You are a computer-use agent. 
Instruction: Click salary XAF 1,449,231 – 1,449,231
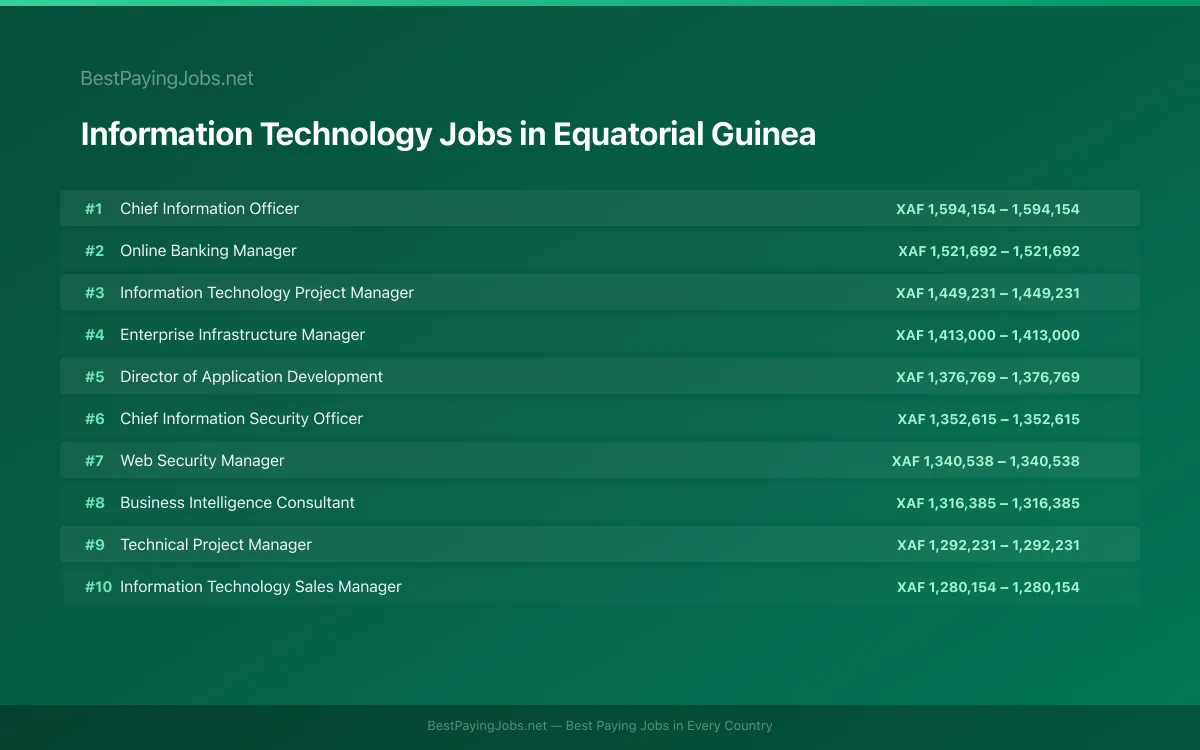pos(988,293)
